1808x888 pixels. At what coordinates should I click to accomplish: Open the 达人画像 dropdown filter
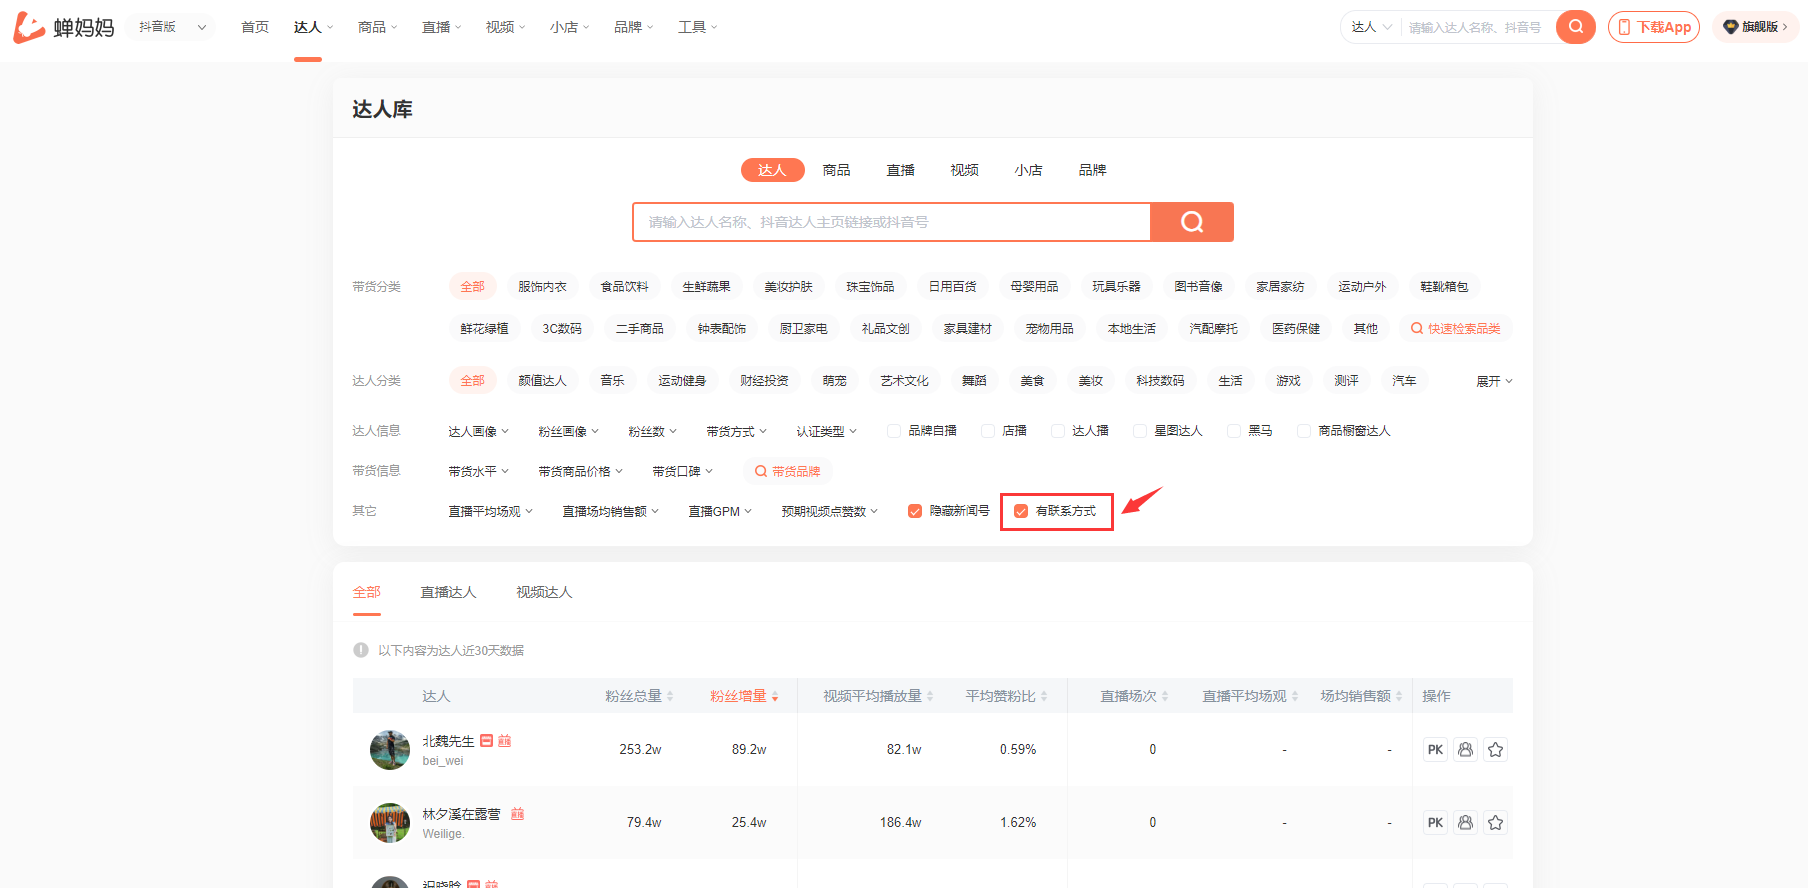coord(478,431)
